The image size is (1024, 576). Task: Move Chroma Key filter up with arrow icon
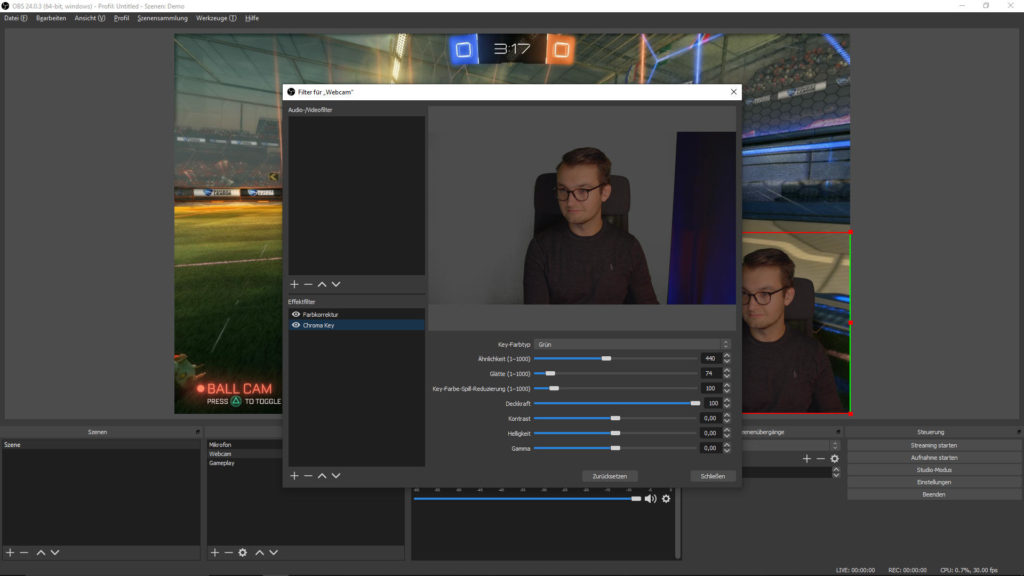pyautogui.click(x=320, y=474)
